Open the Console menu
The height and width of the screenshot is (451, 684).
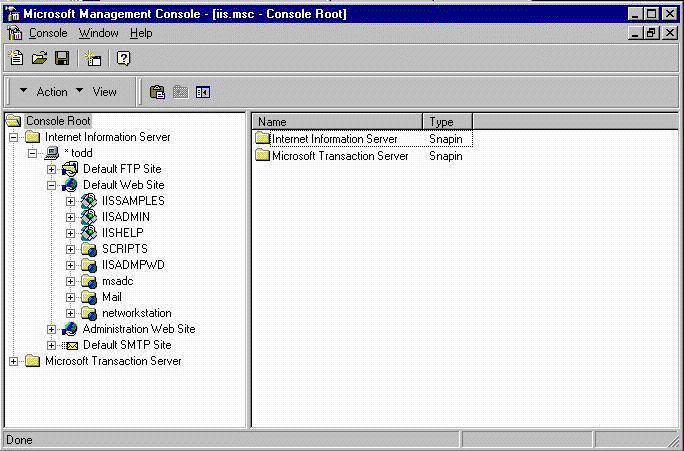coord(48,33)
